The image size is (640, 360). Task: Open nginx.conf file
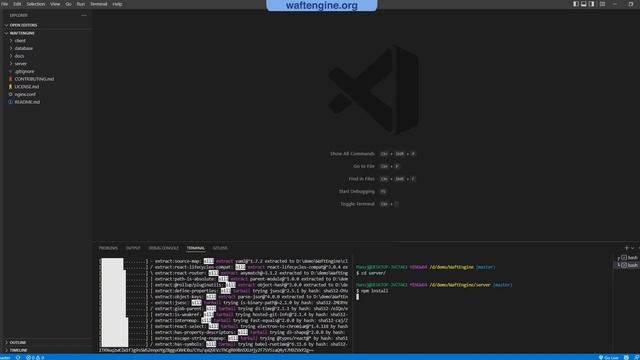(x=25, y=94)
